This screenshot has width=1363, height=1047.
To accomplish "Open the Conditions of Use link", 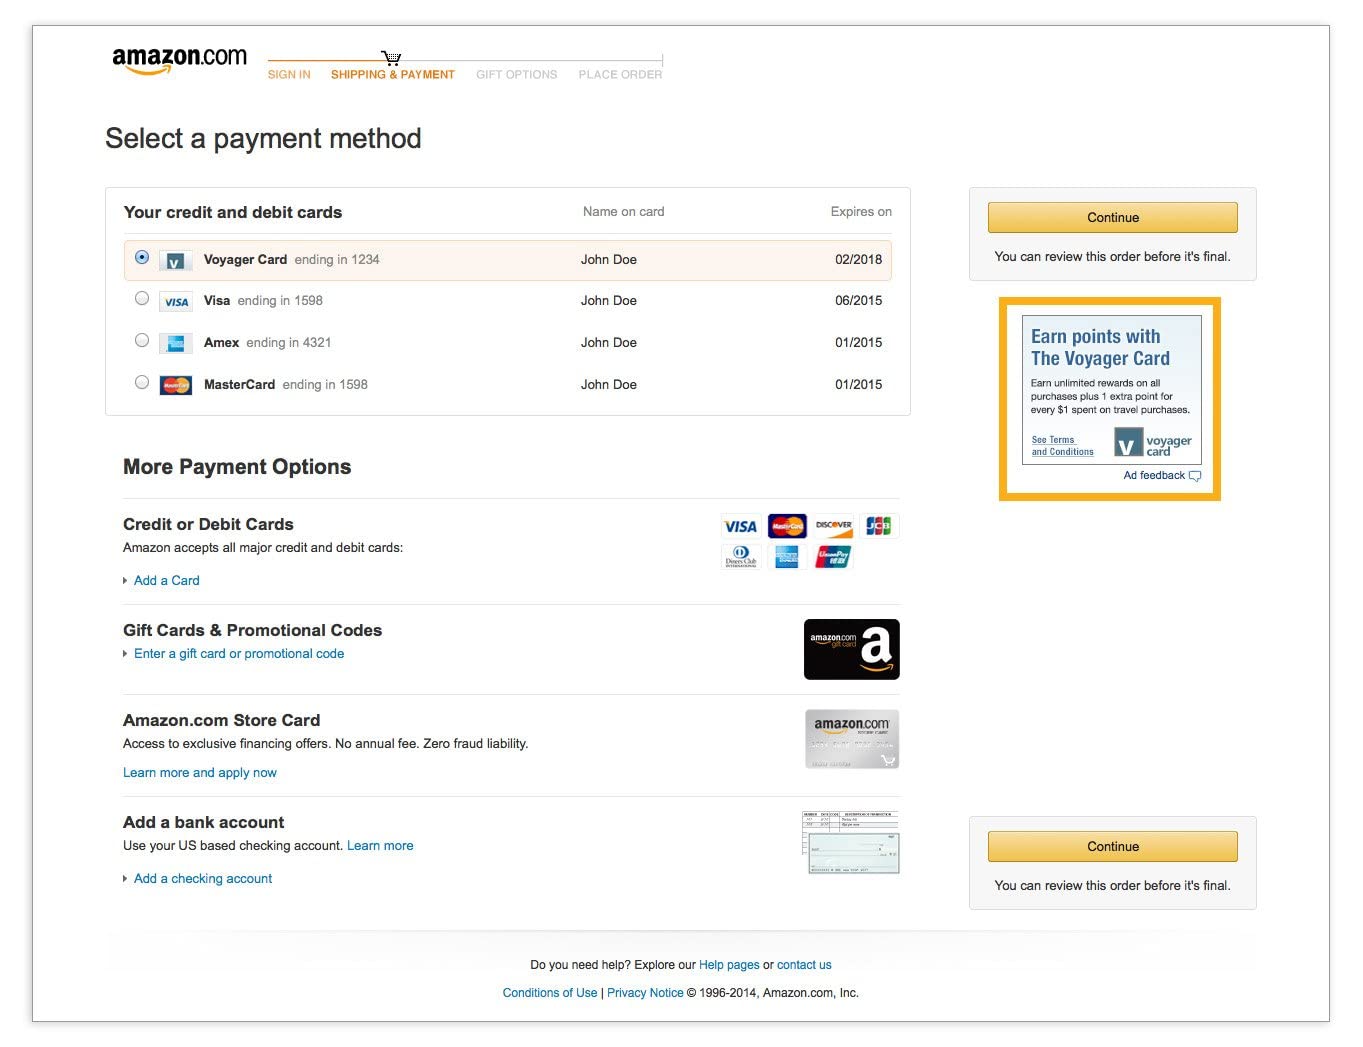I will (x=550, y=993).
